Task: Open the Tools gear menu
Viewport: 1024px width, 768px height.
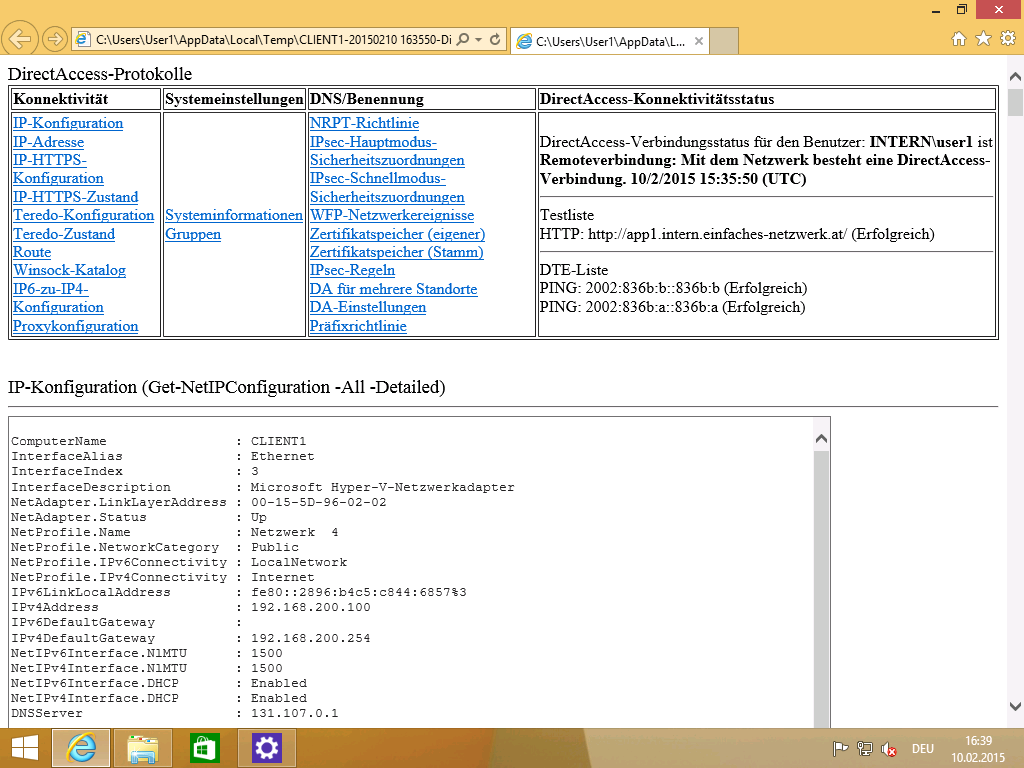Action: coord(1008,39)
